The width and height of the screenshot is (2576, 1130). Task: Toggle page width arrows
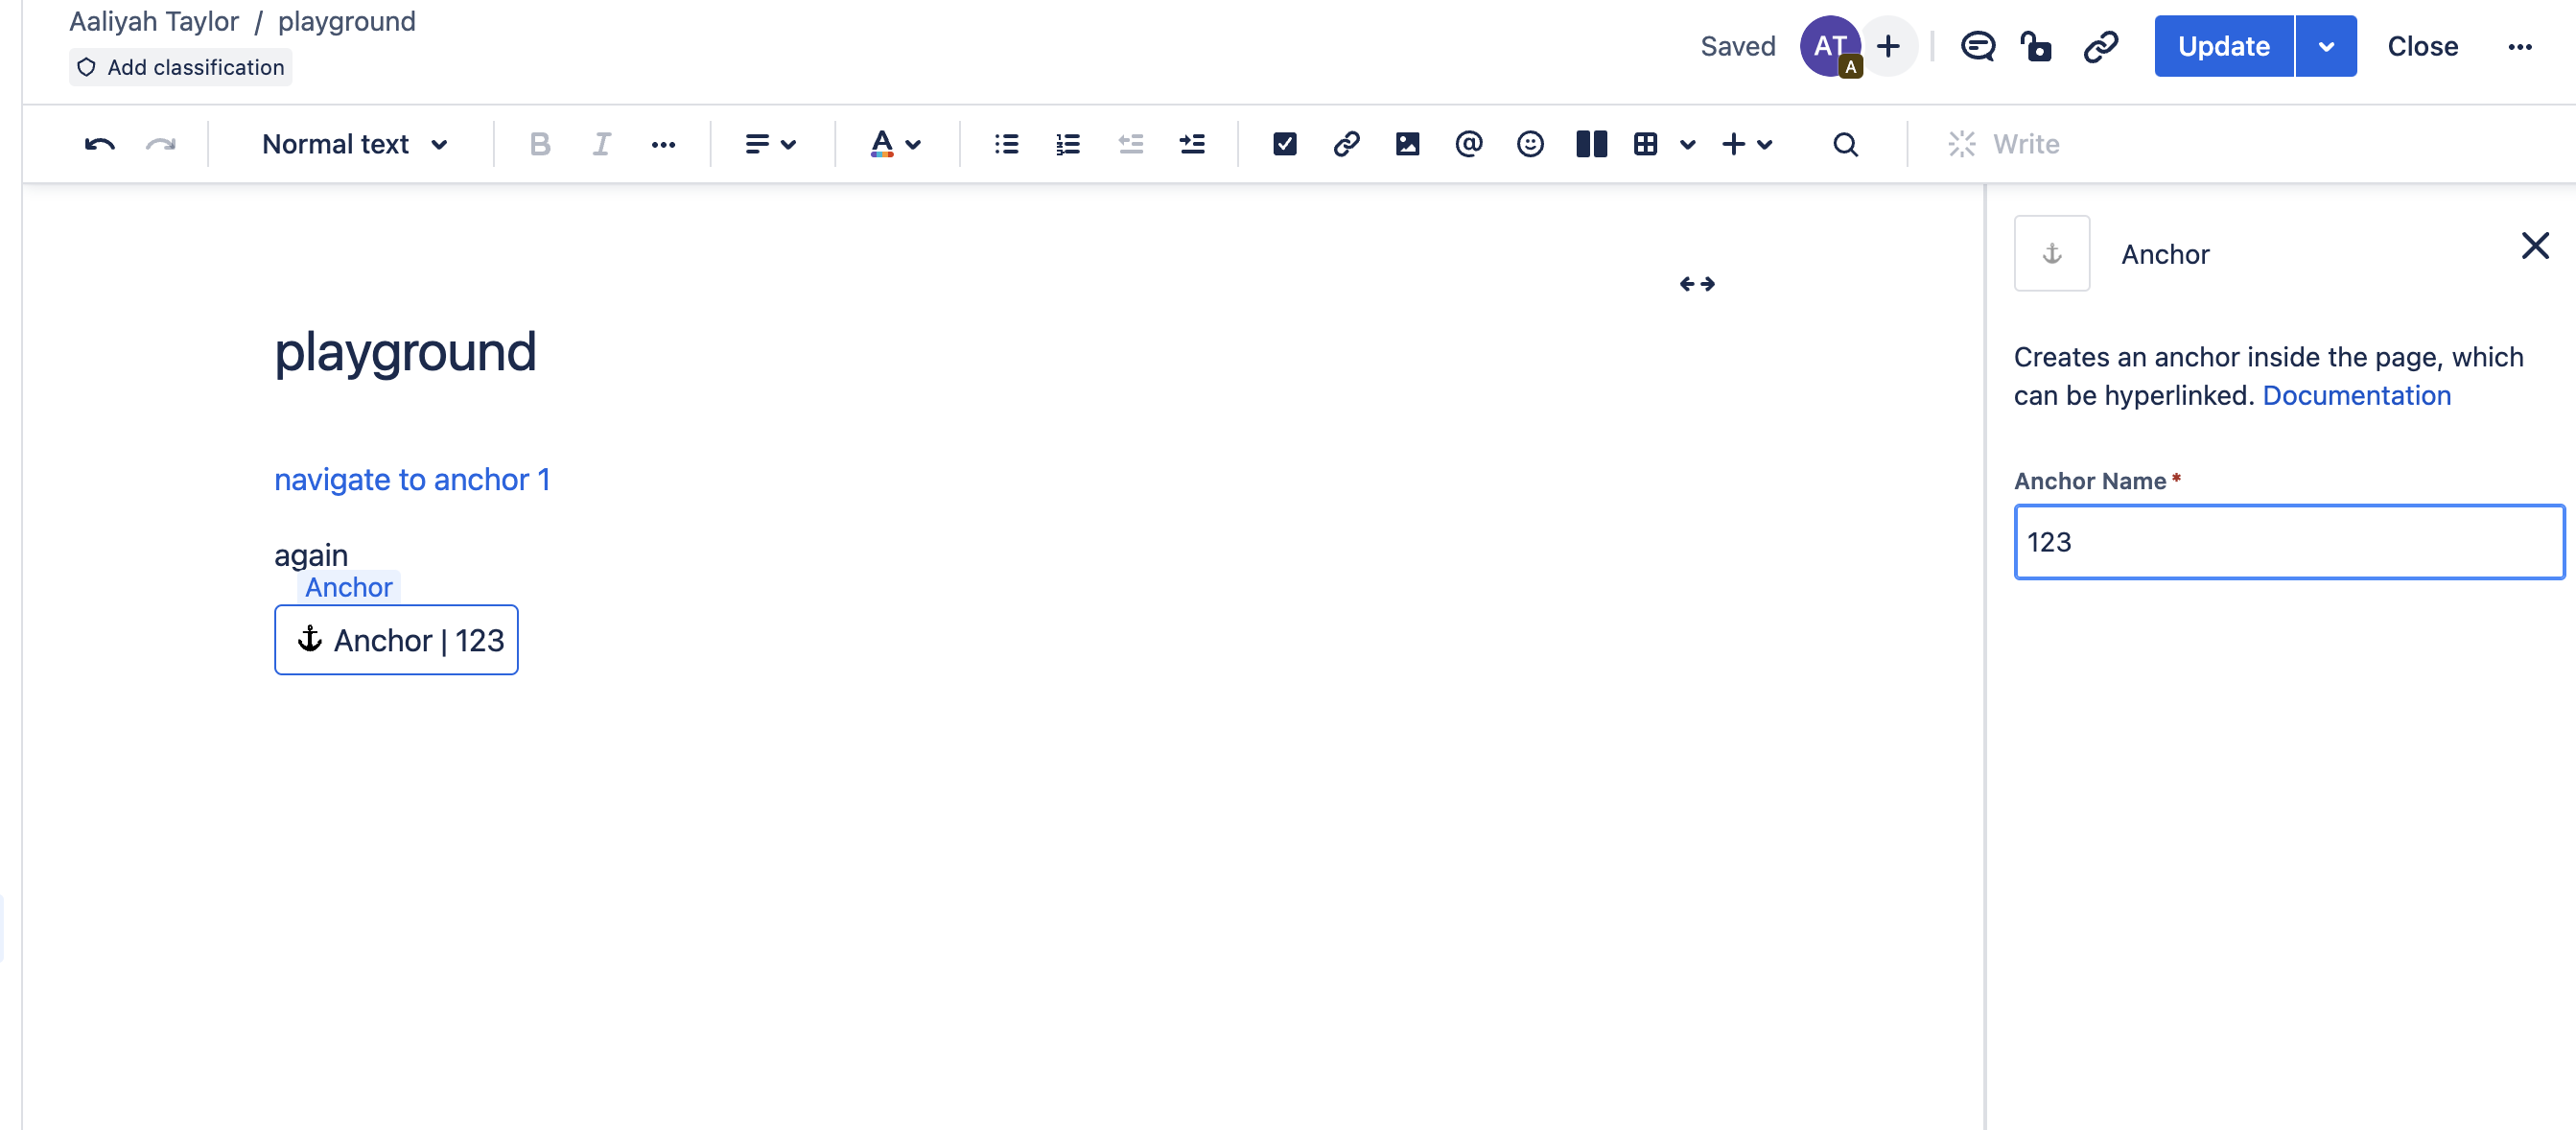click(1696, 284)
